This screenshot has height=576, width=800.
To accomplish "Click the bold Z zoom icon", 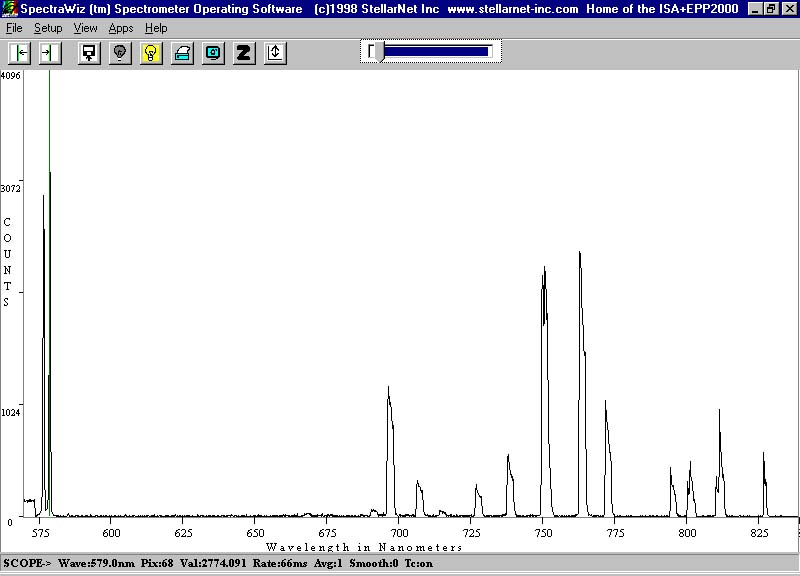I will [x=244, y=53].
